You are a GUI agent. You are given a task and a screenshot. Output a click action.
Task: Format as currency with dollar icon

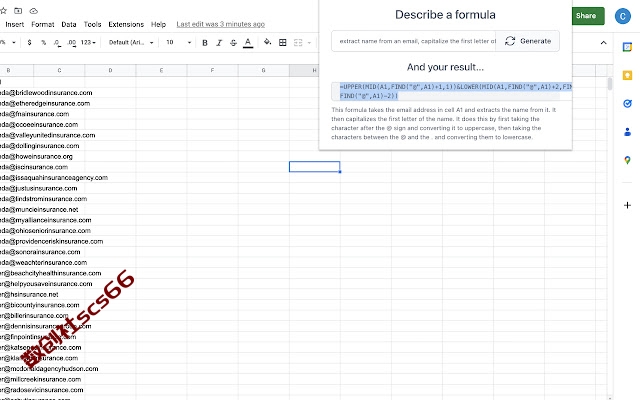point(29,42)
